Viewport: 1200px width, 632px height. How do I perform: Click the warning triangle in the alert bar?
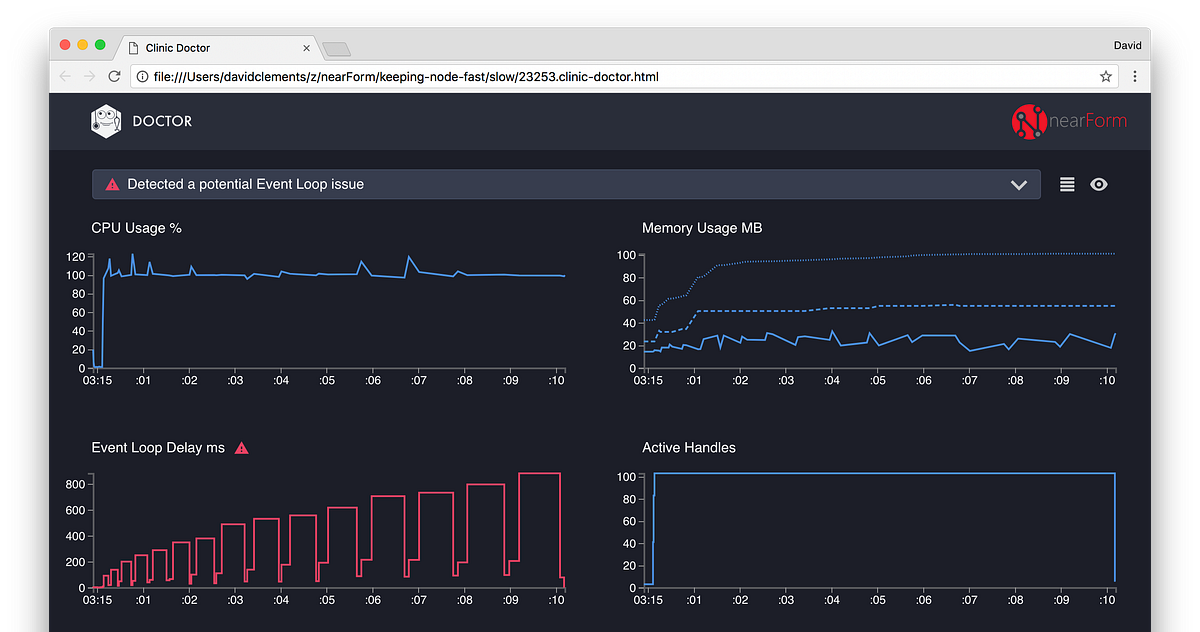click(x=112, y=184)
